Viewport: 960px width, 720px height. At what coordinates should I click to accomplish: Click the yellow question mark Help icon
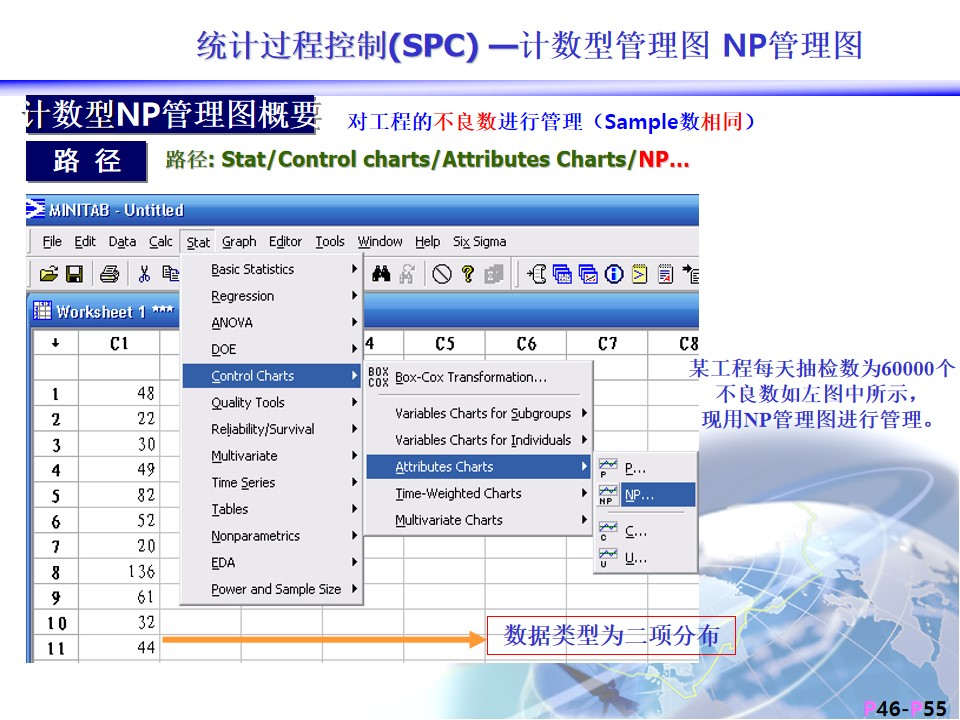[x=467, y=274]
